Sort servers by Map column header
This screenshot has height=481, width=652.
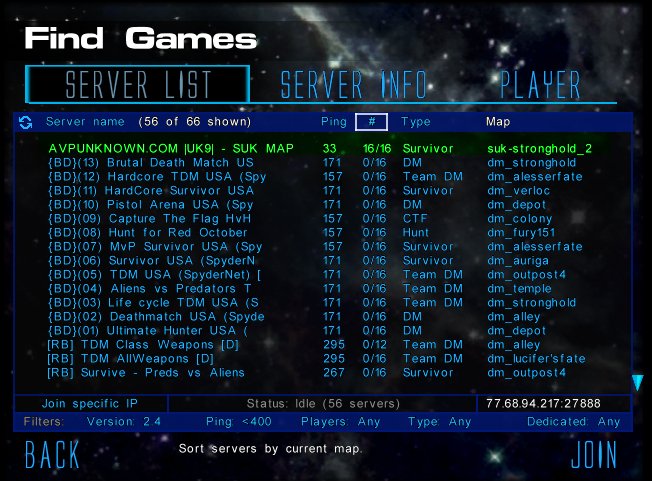click(x=498, y=122)
